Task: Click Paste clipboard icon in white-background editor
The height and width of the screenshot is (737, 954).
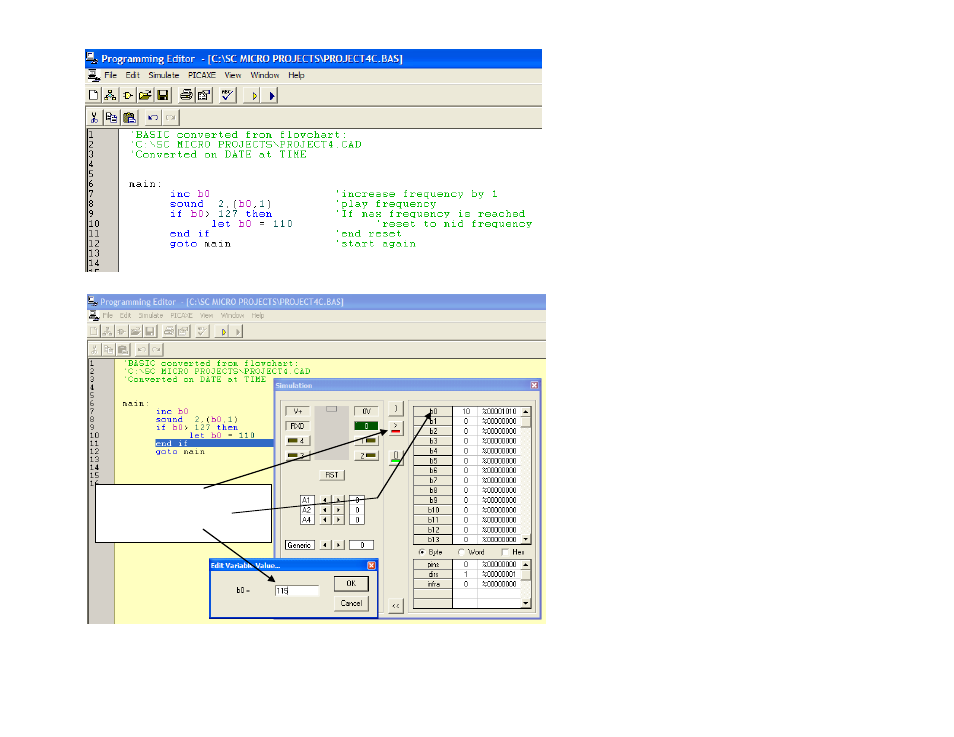Action: coord(129,117)
